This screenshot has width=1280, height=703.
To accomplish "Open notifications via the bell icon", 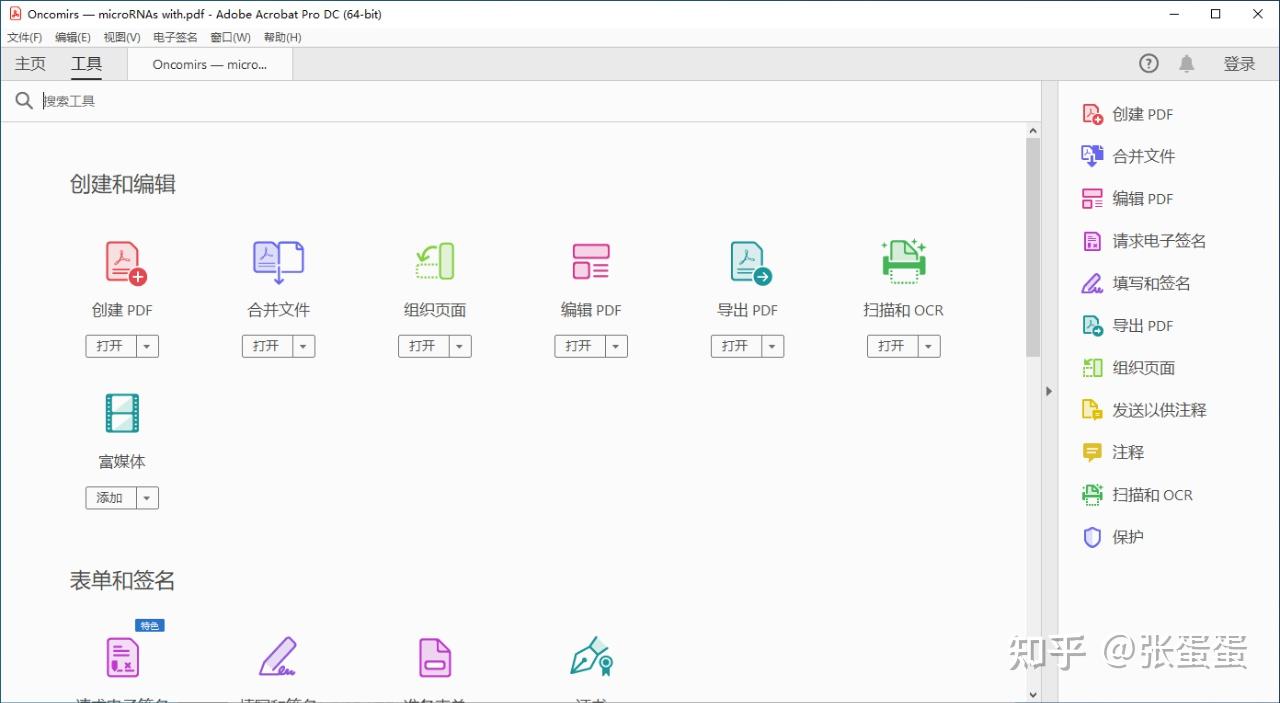I will click(1186, 63).
